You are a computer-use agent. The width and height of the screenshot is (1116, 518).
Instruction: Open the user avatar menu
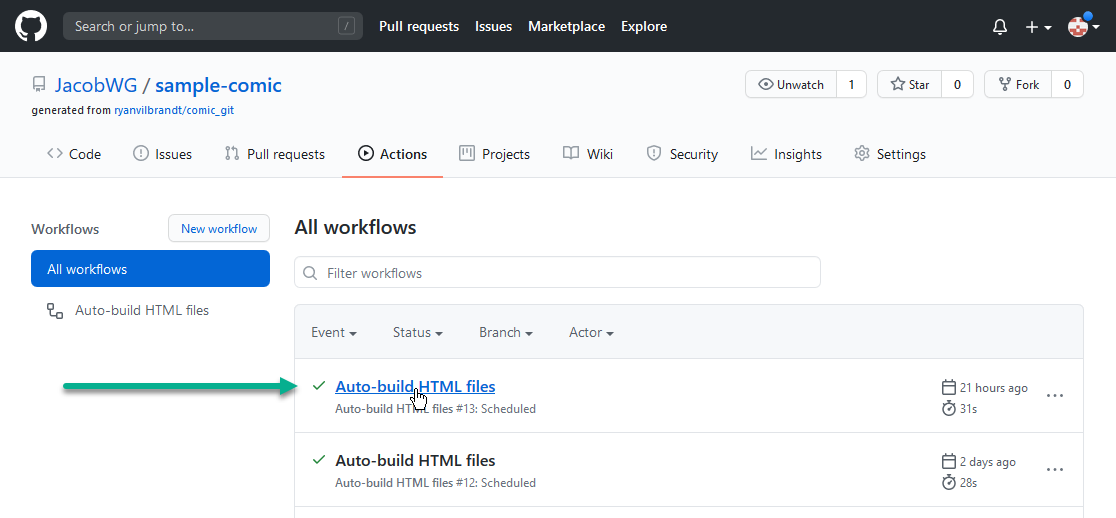click(x=1083, y=26)
